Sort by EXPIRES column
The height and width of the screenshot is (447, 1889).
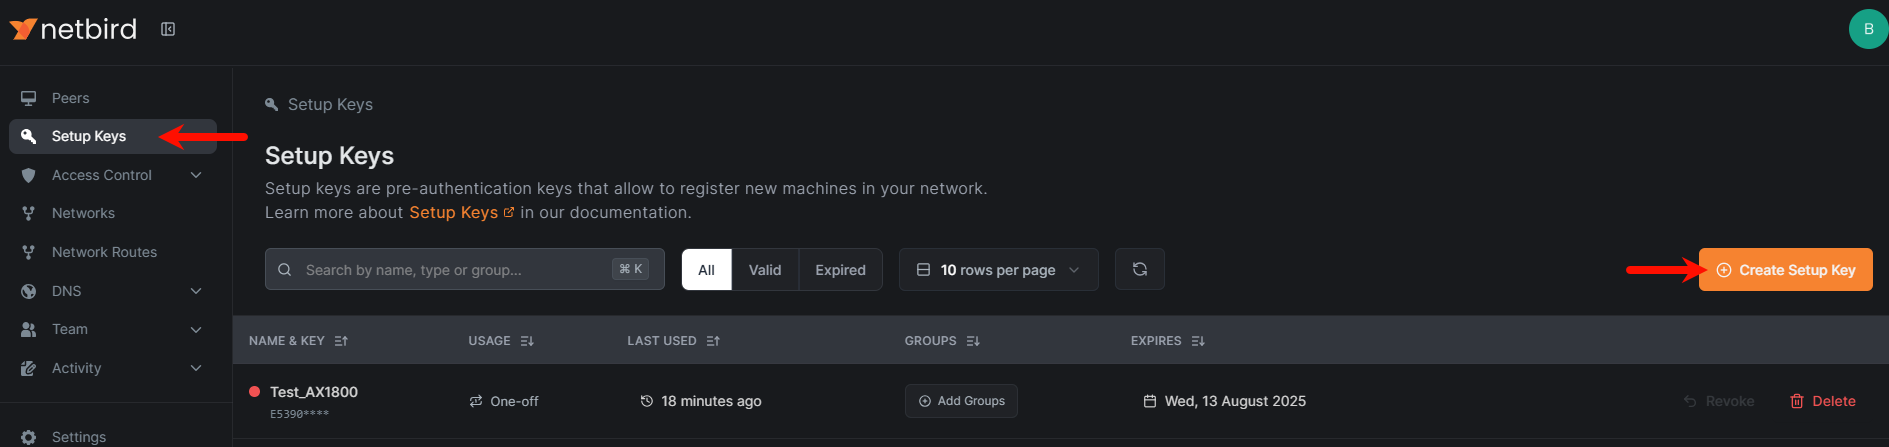(1168, 341)
